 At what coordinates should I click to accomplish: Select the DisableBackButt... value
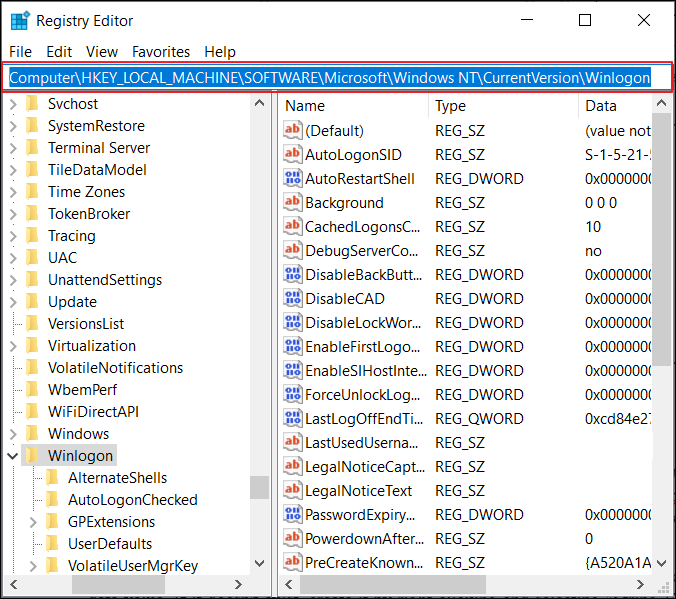364,275
